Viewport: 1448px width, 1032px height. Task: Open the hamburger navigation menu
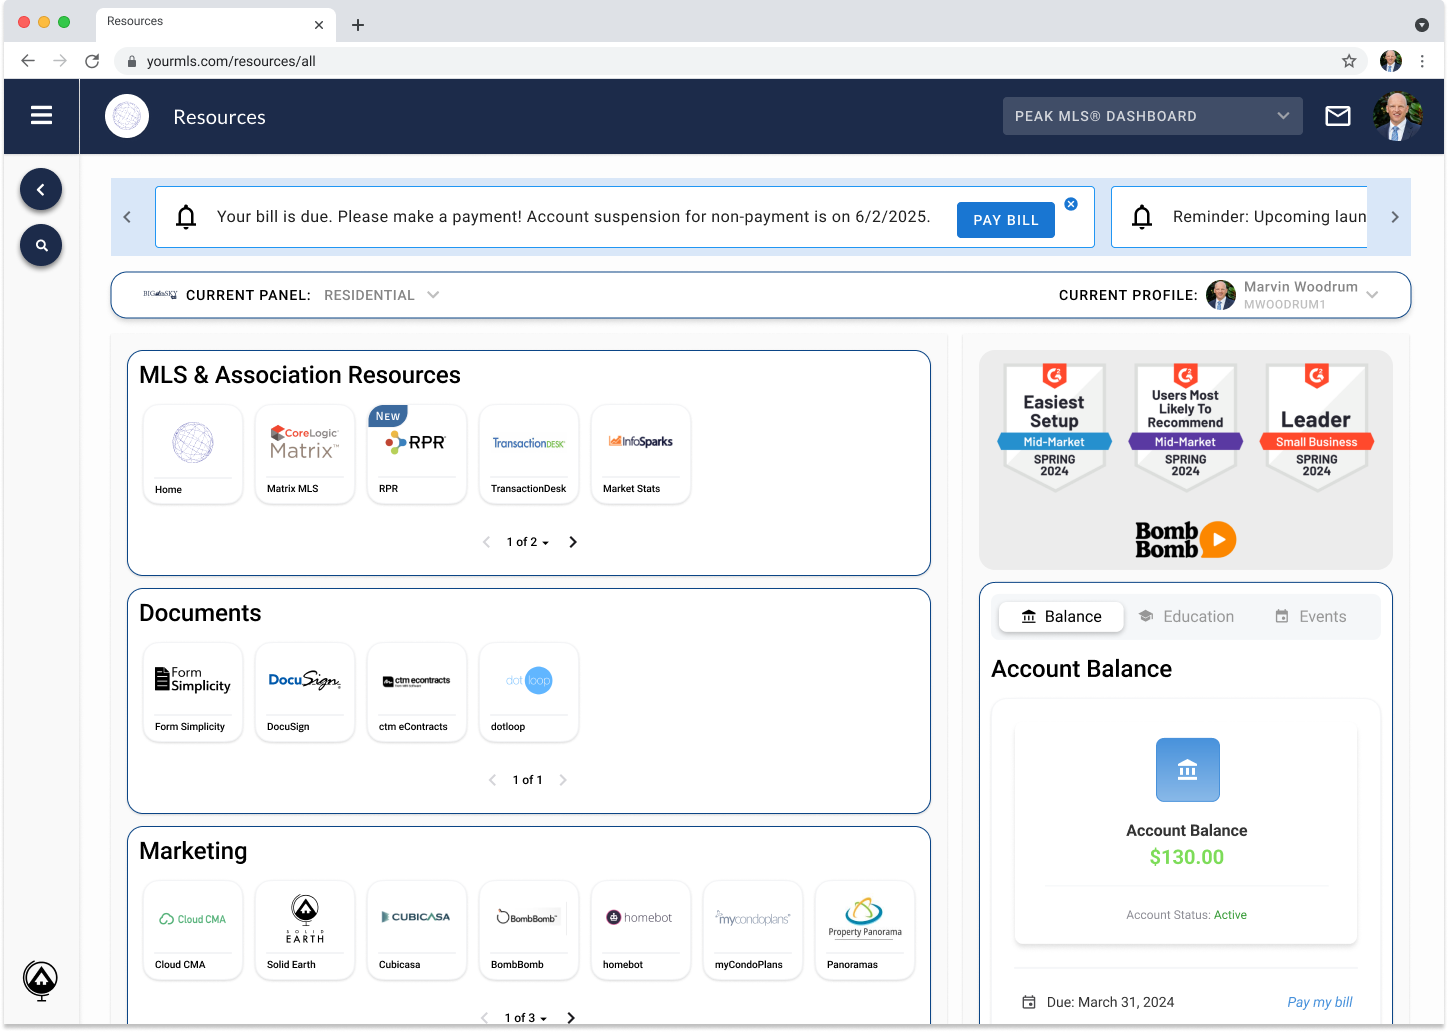[41, 116]
